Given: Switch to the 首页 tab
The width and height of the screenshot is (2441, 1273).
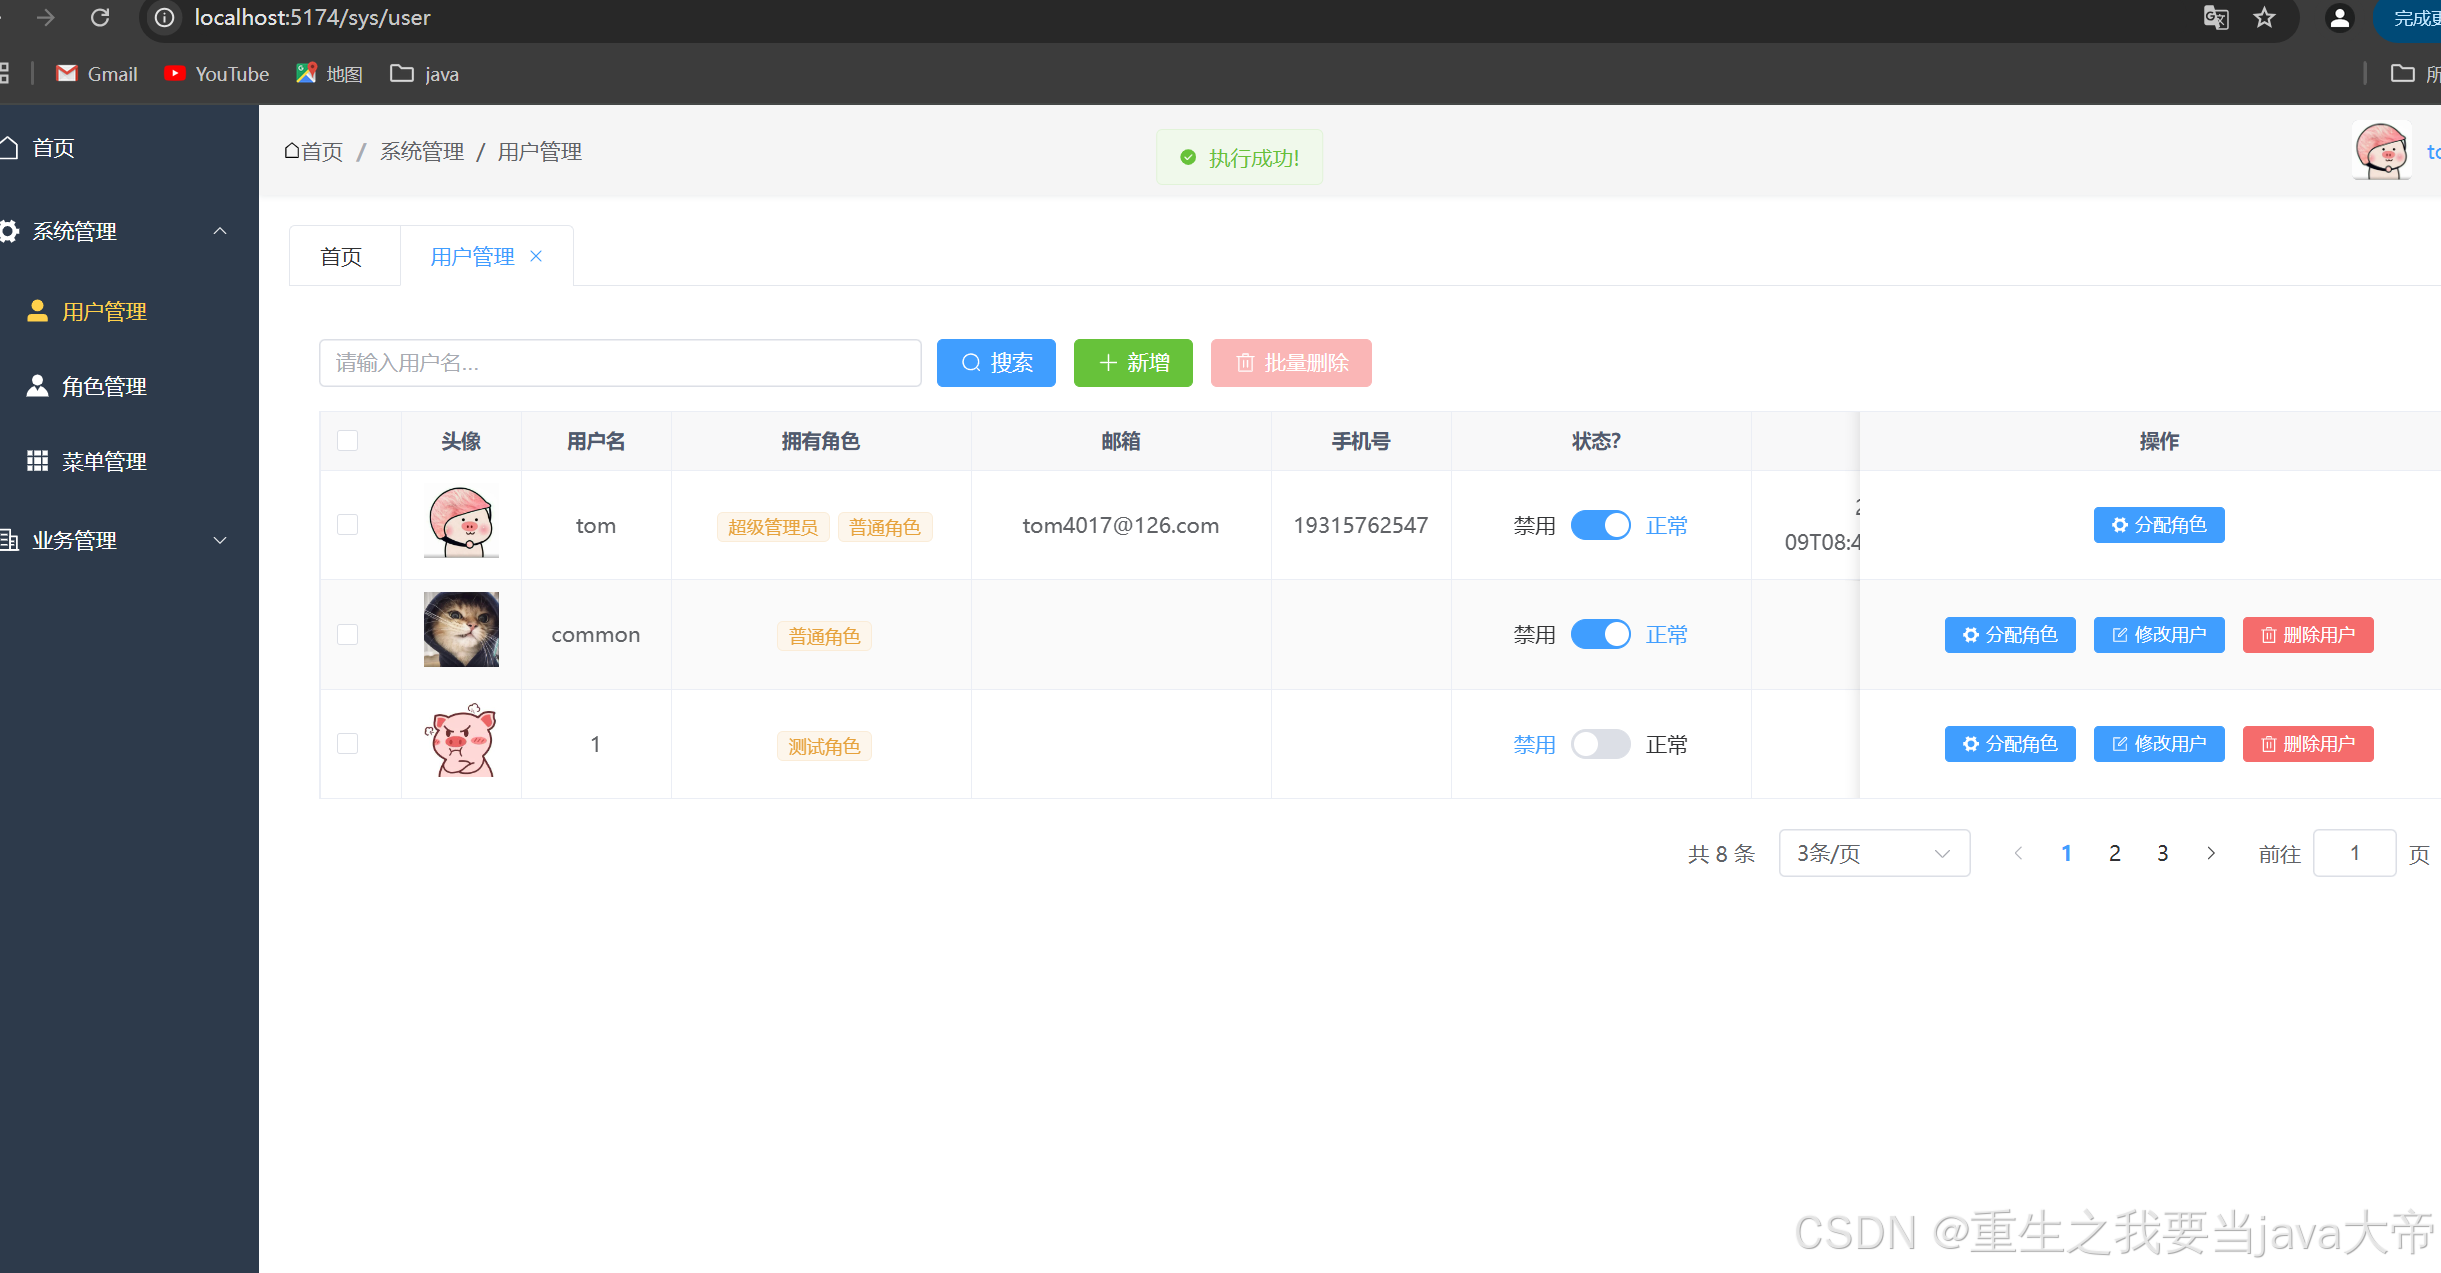Looking at the screenshot, I should click(341, 256).
